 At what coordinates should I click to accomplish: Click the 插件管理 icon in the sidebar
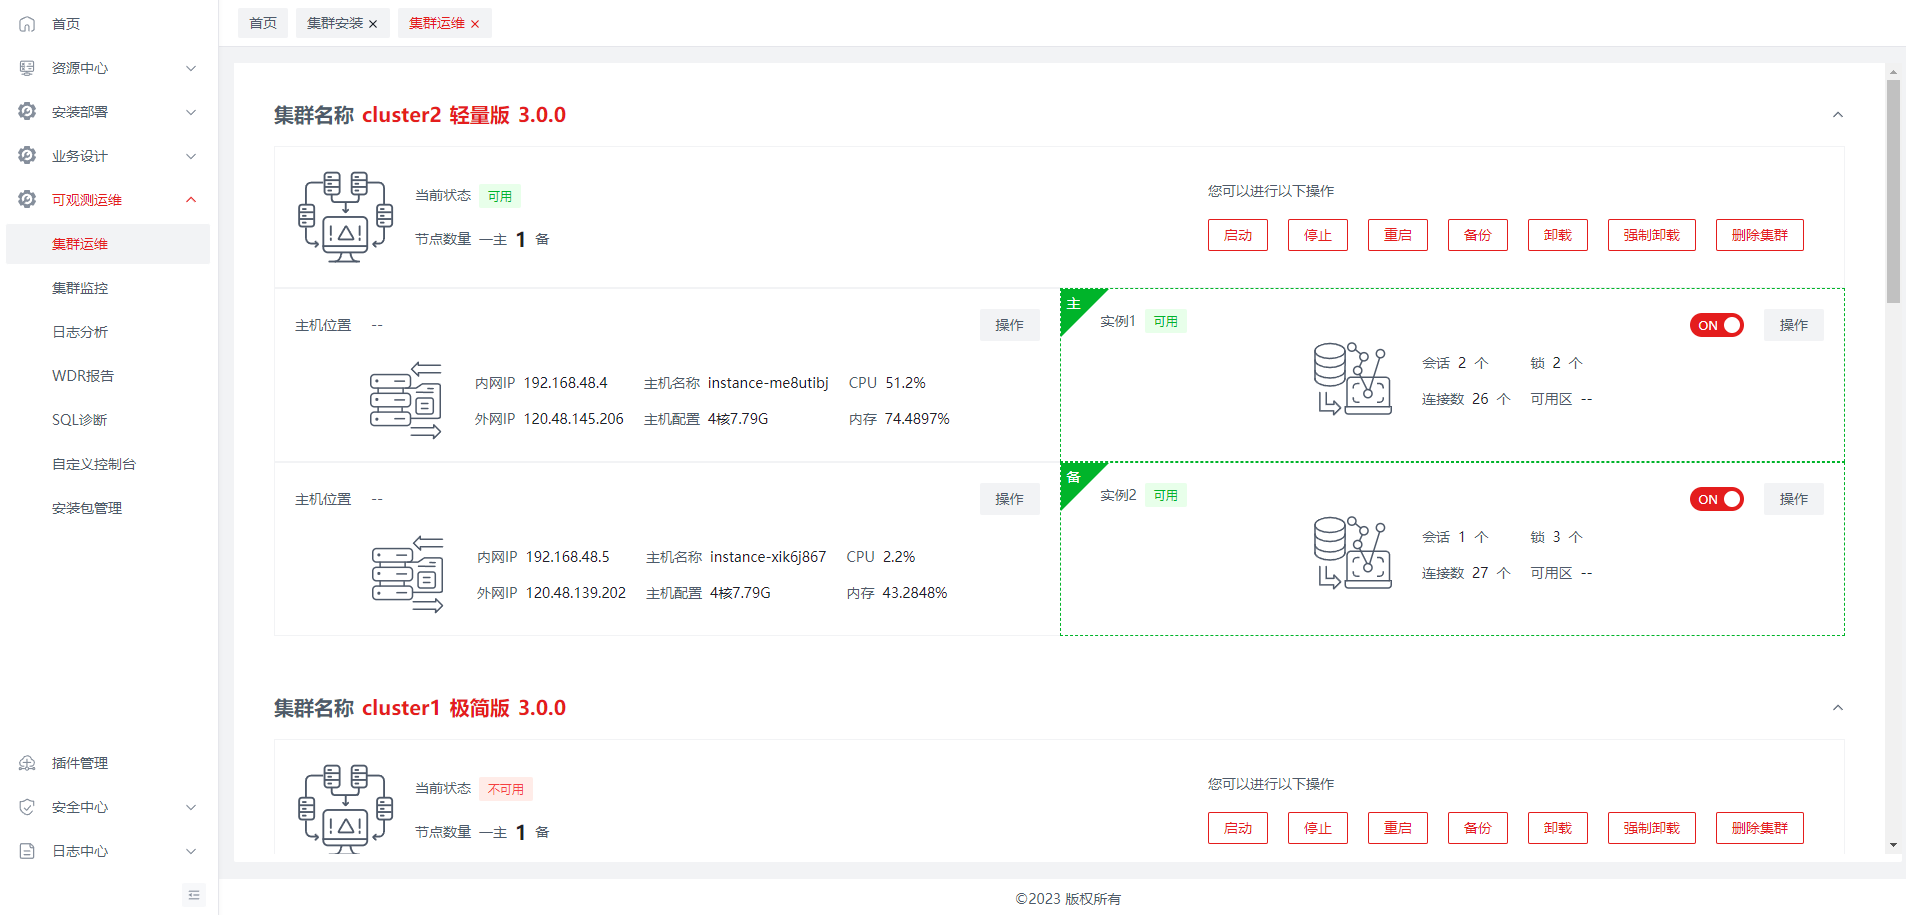27,763
